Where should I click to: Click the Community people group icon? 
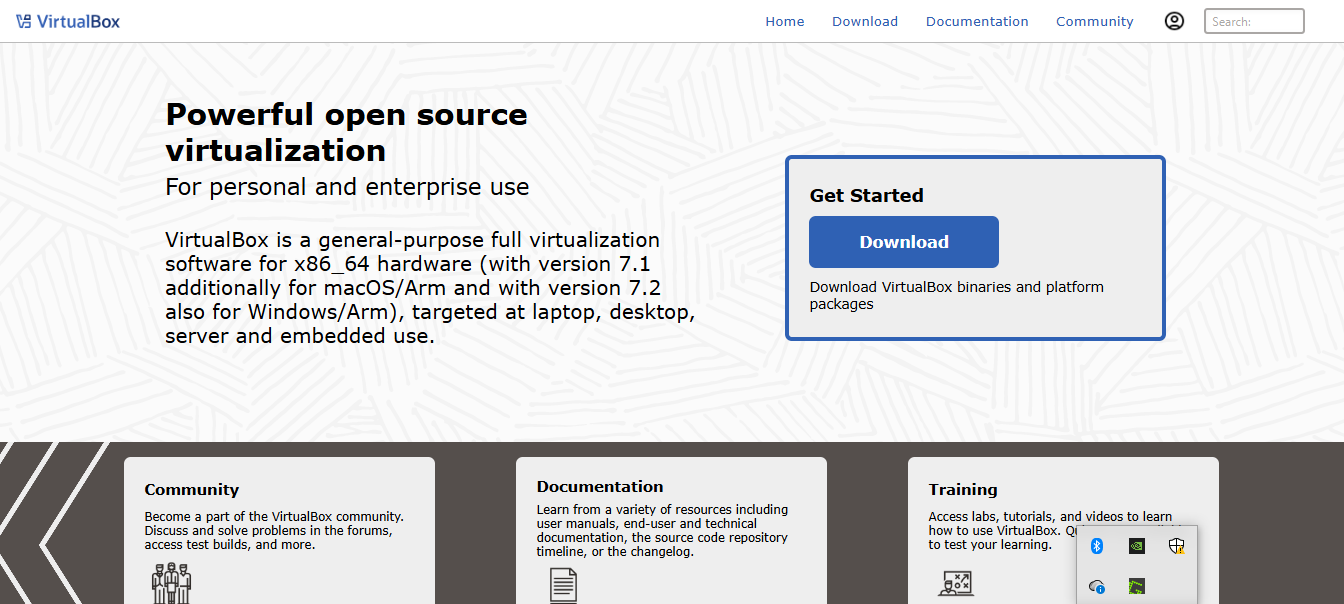[171, 583]
